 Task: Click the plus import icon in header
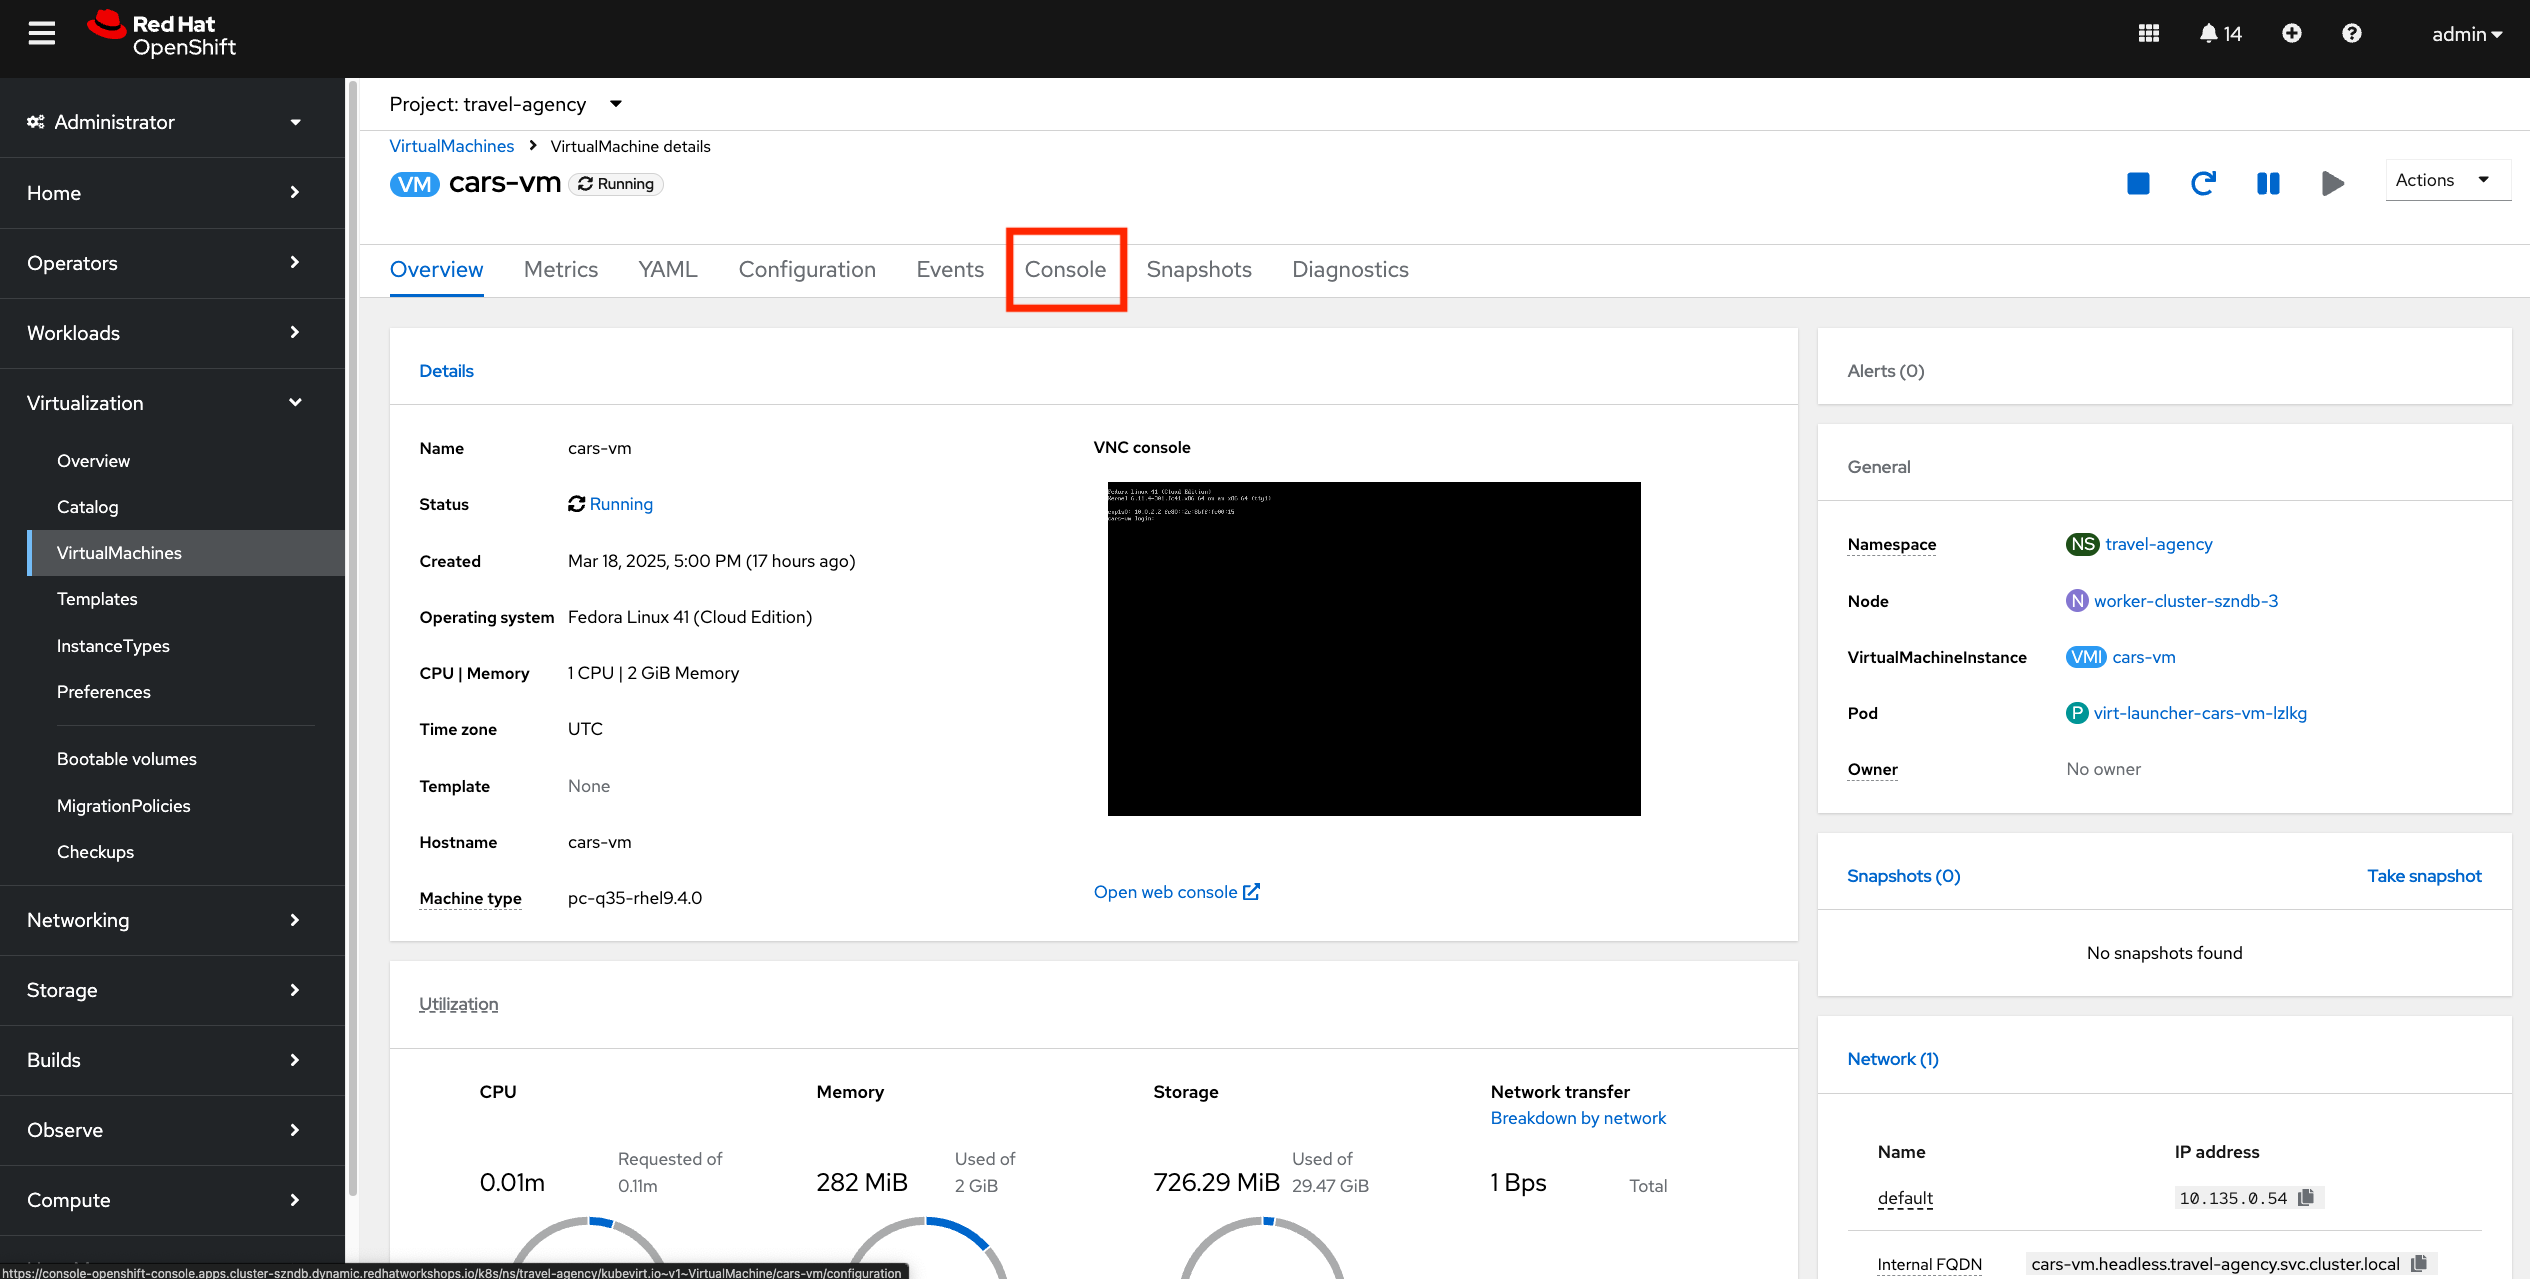coord(2291,34)
